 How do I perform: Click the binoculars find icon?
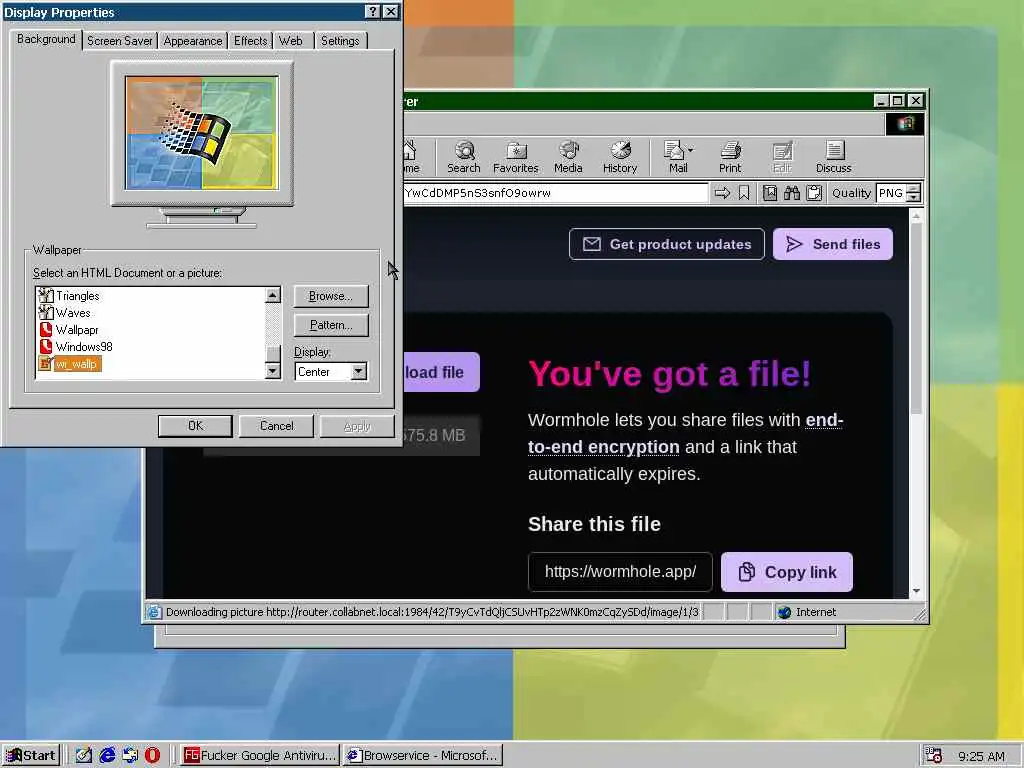792,193
